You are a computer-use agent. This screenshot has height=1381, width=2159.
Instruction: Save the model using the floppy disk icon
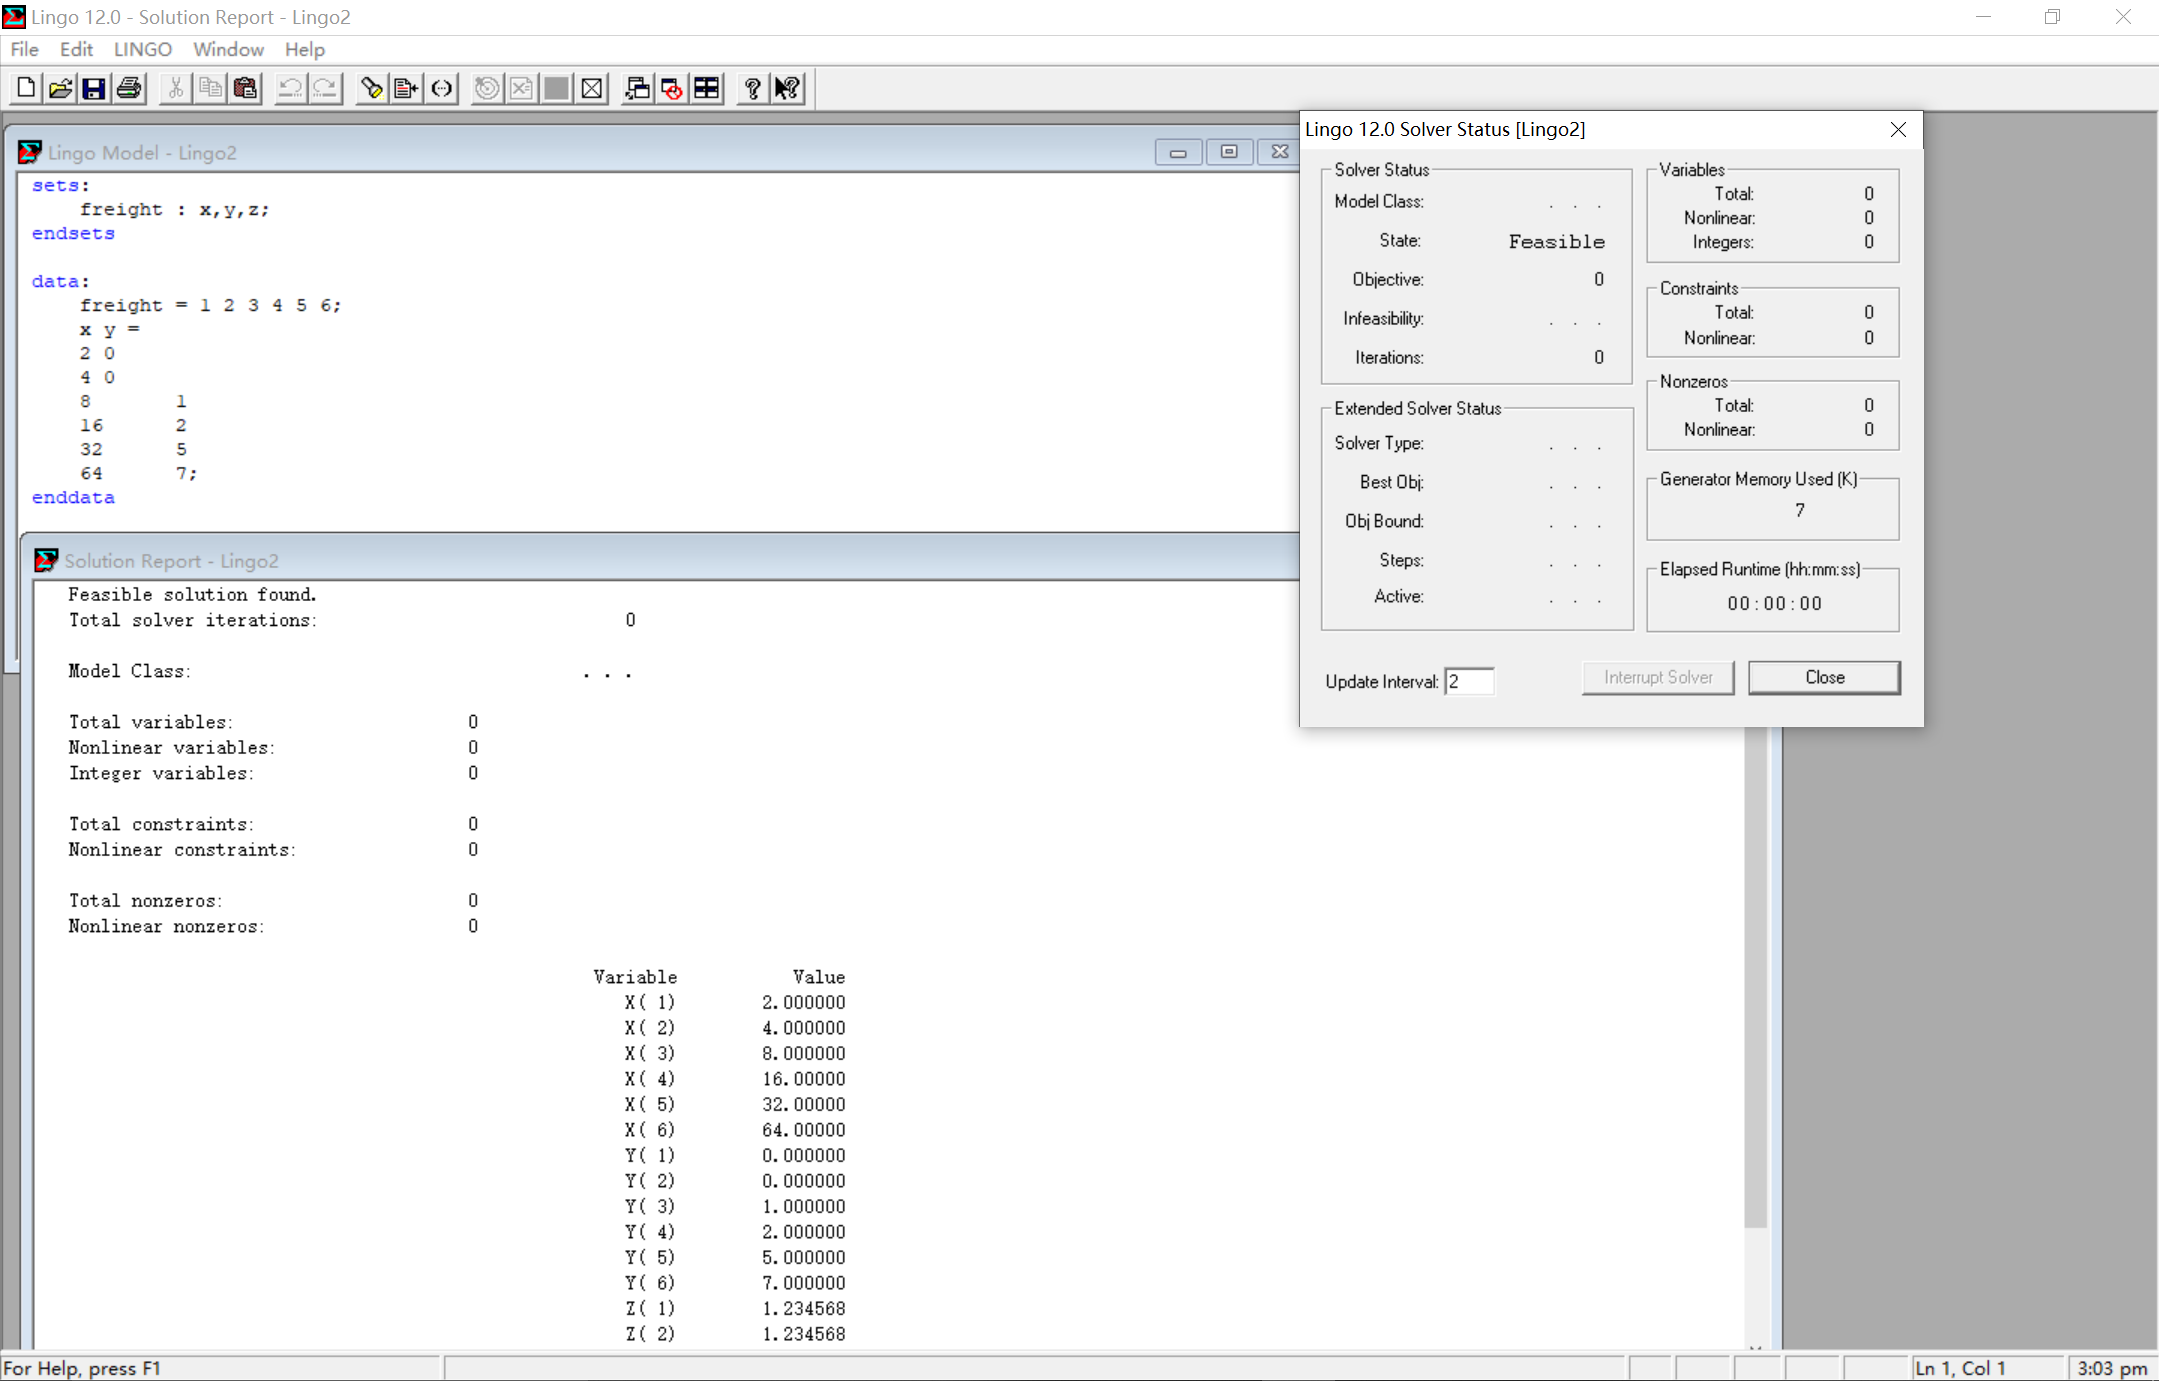(94, 89)
